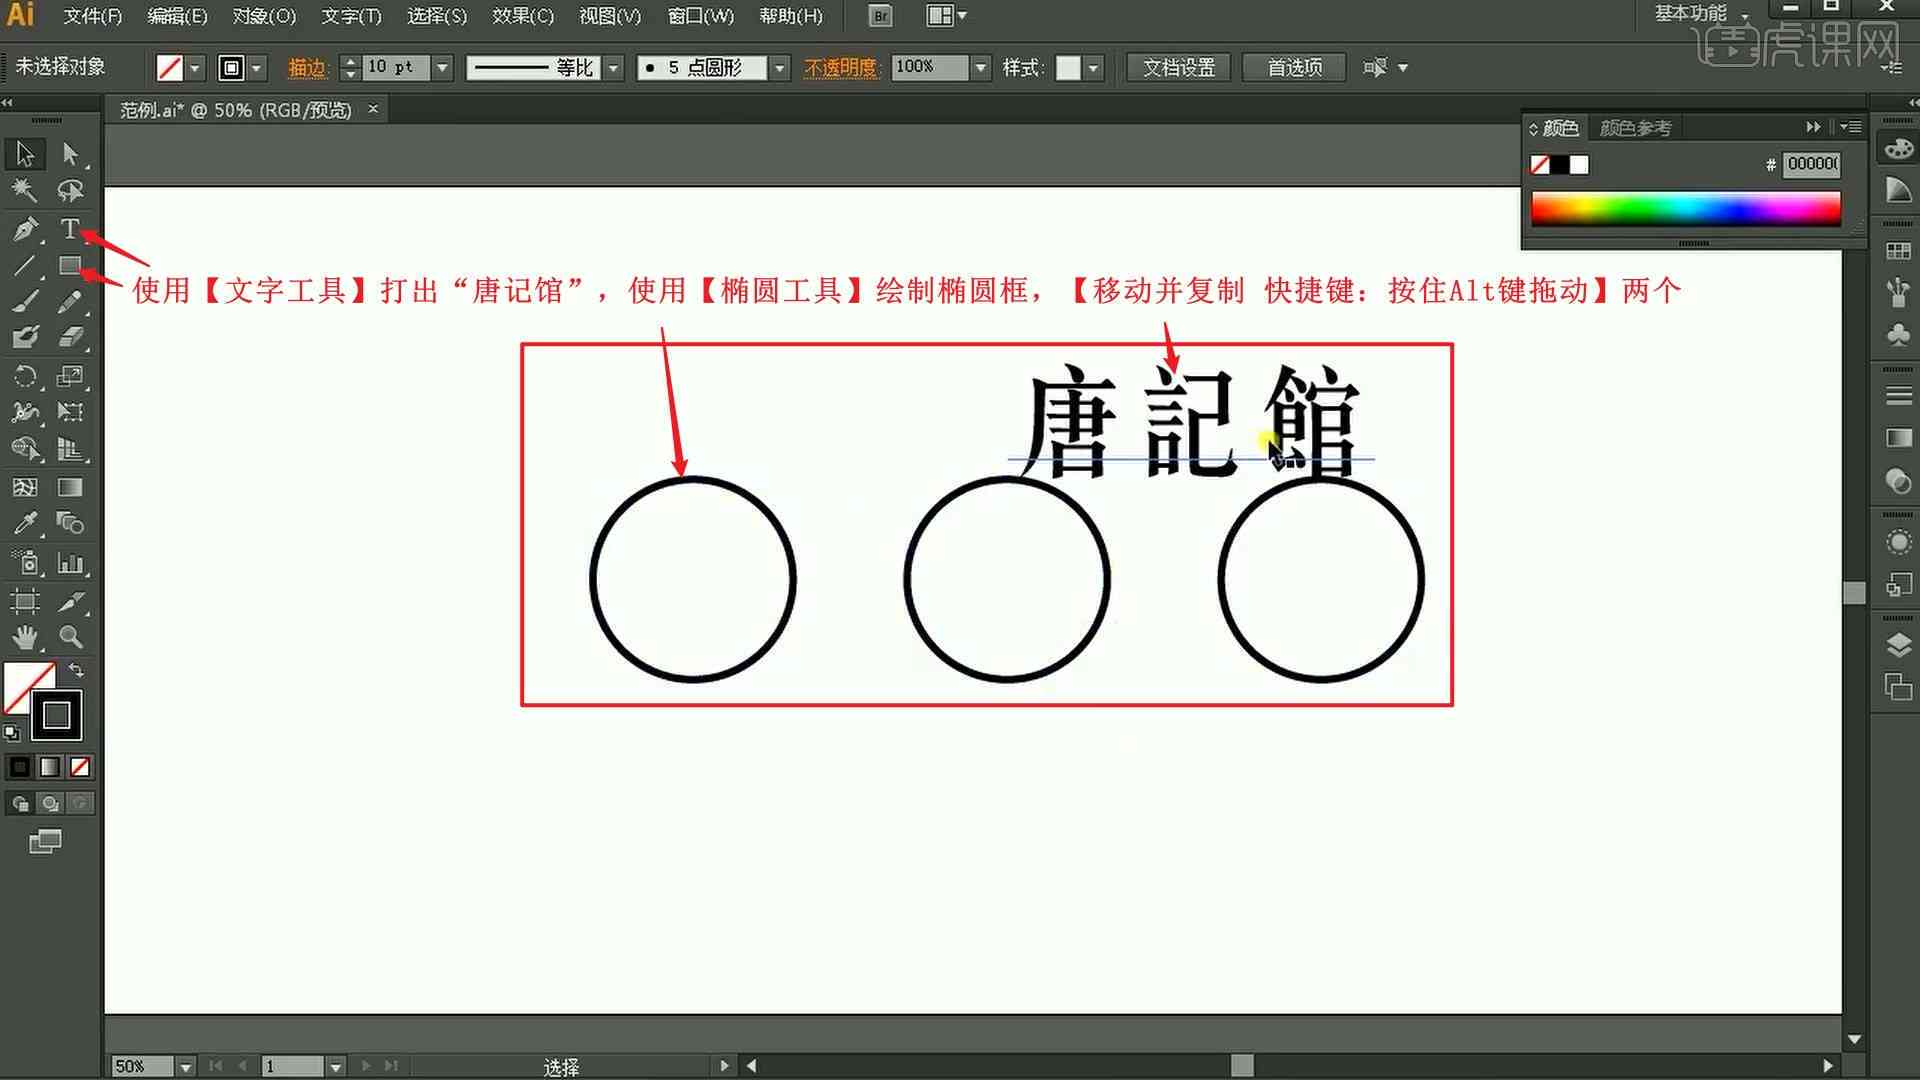The image size is (1920, 1080).
Task: Open variable width profile dropdown 等比
Action: (615, 68)
